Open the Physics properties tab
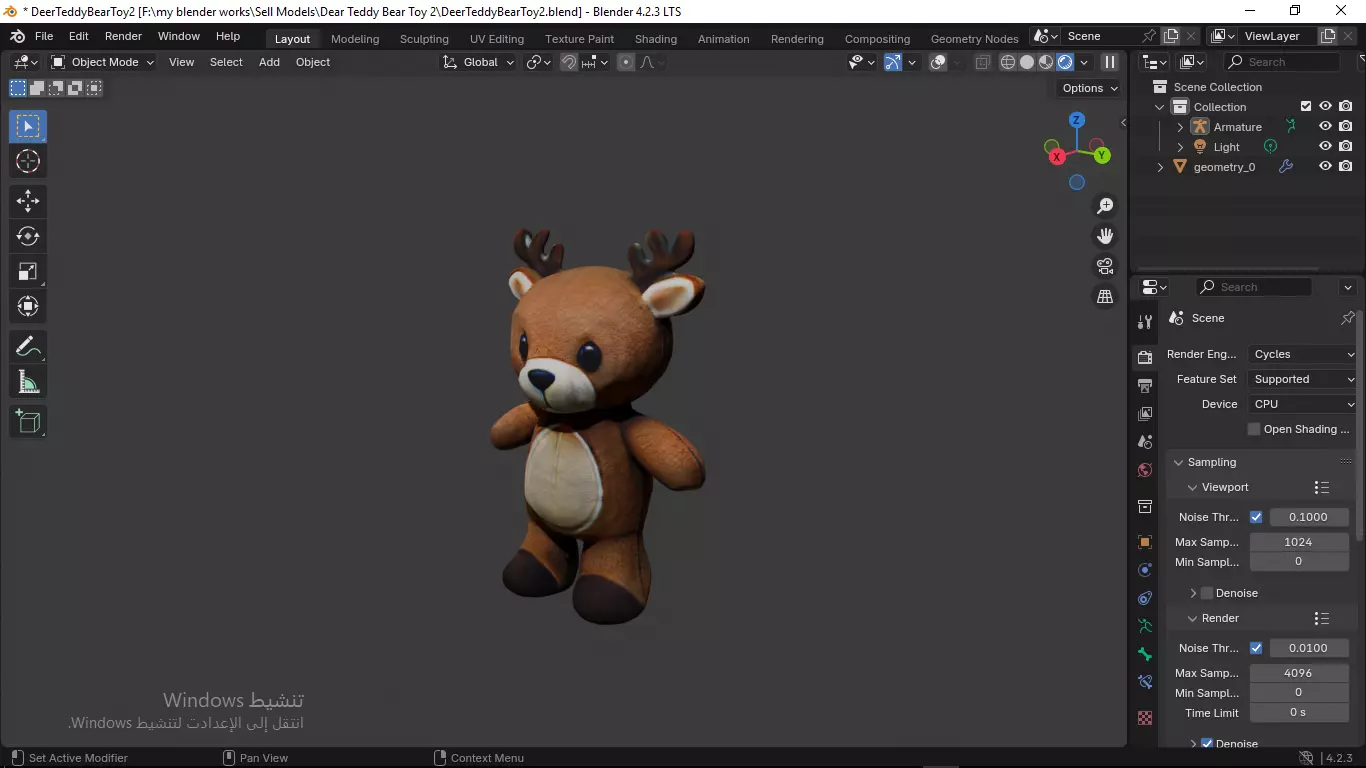1366x768 pixels. (1145, 570)
